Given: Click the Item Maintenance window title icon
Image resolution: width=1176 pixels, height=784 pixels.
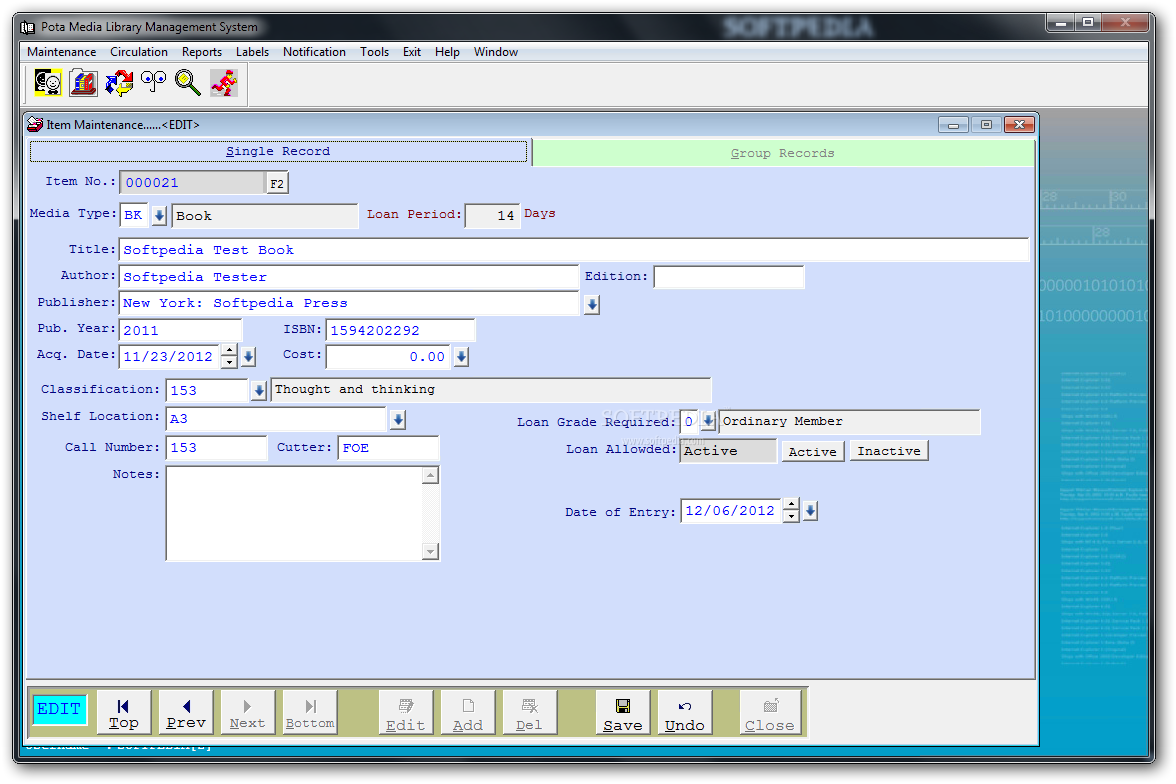Looking at the screenshot, I should coord(35,124).
